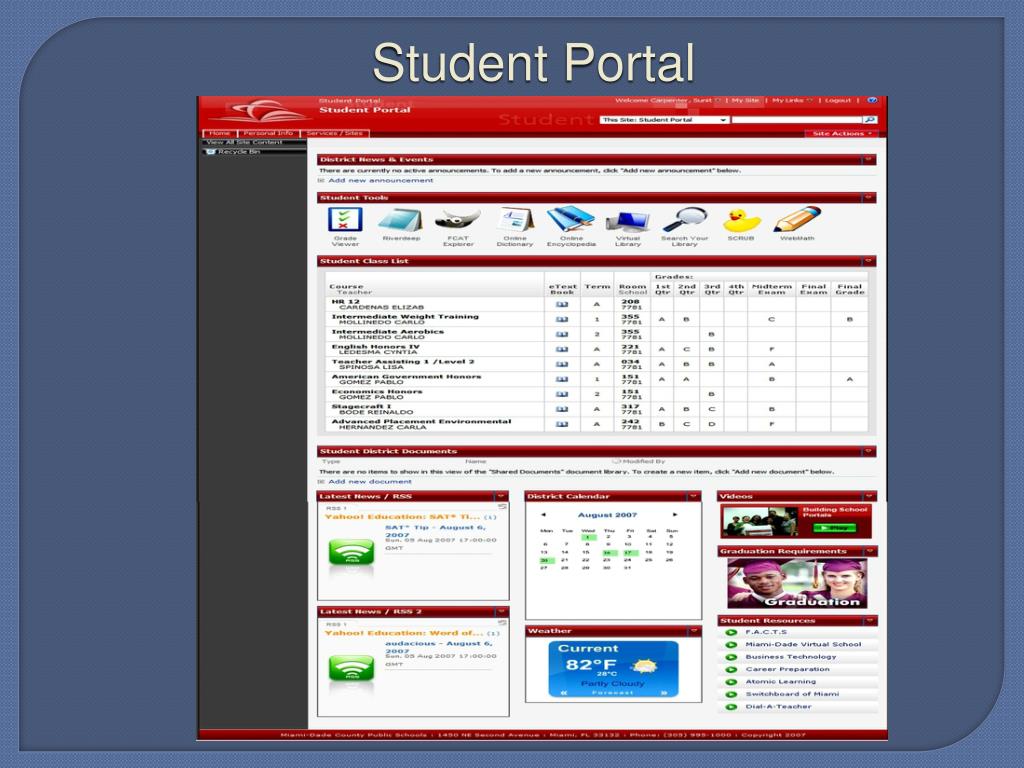Viewport: 1024px width, 768px height.
Task: Open Student Class List web part menu
Action: 869,261
